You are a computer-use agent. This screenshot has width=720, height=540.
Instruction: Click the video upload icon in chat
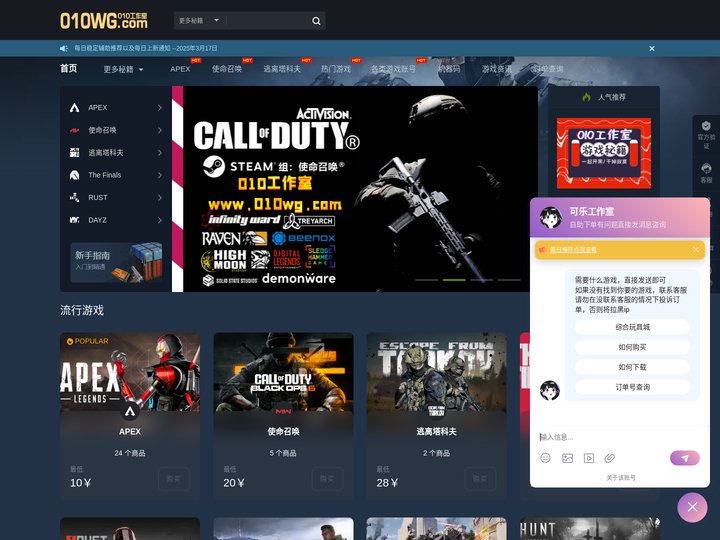(x=589, y=458)
